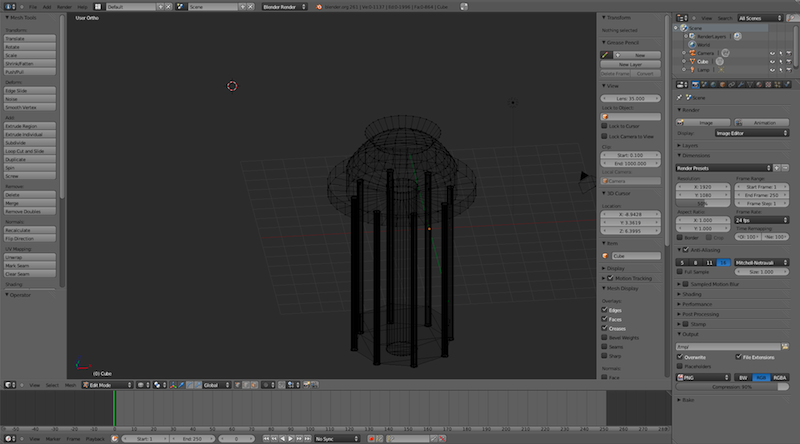The width and height of the screenshot is (800, 444).
Task: Click the record keyframe red dot icon
Action: click(x=371, y=438)
